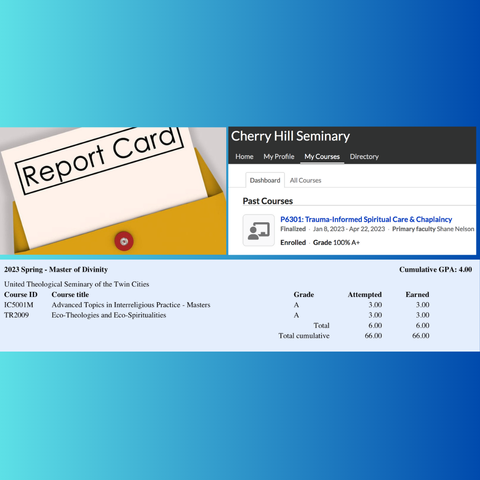The height and width of the screenshot is (480, 480).
Task: Open the Home menu item
Action: coord(244,156)
